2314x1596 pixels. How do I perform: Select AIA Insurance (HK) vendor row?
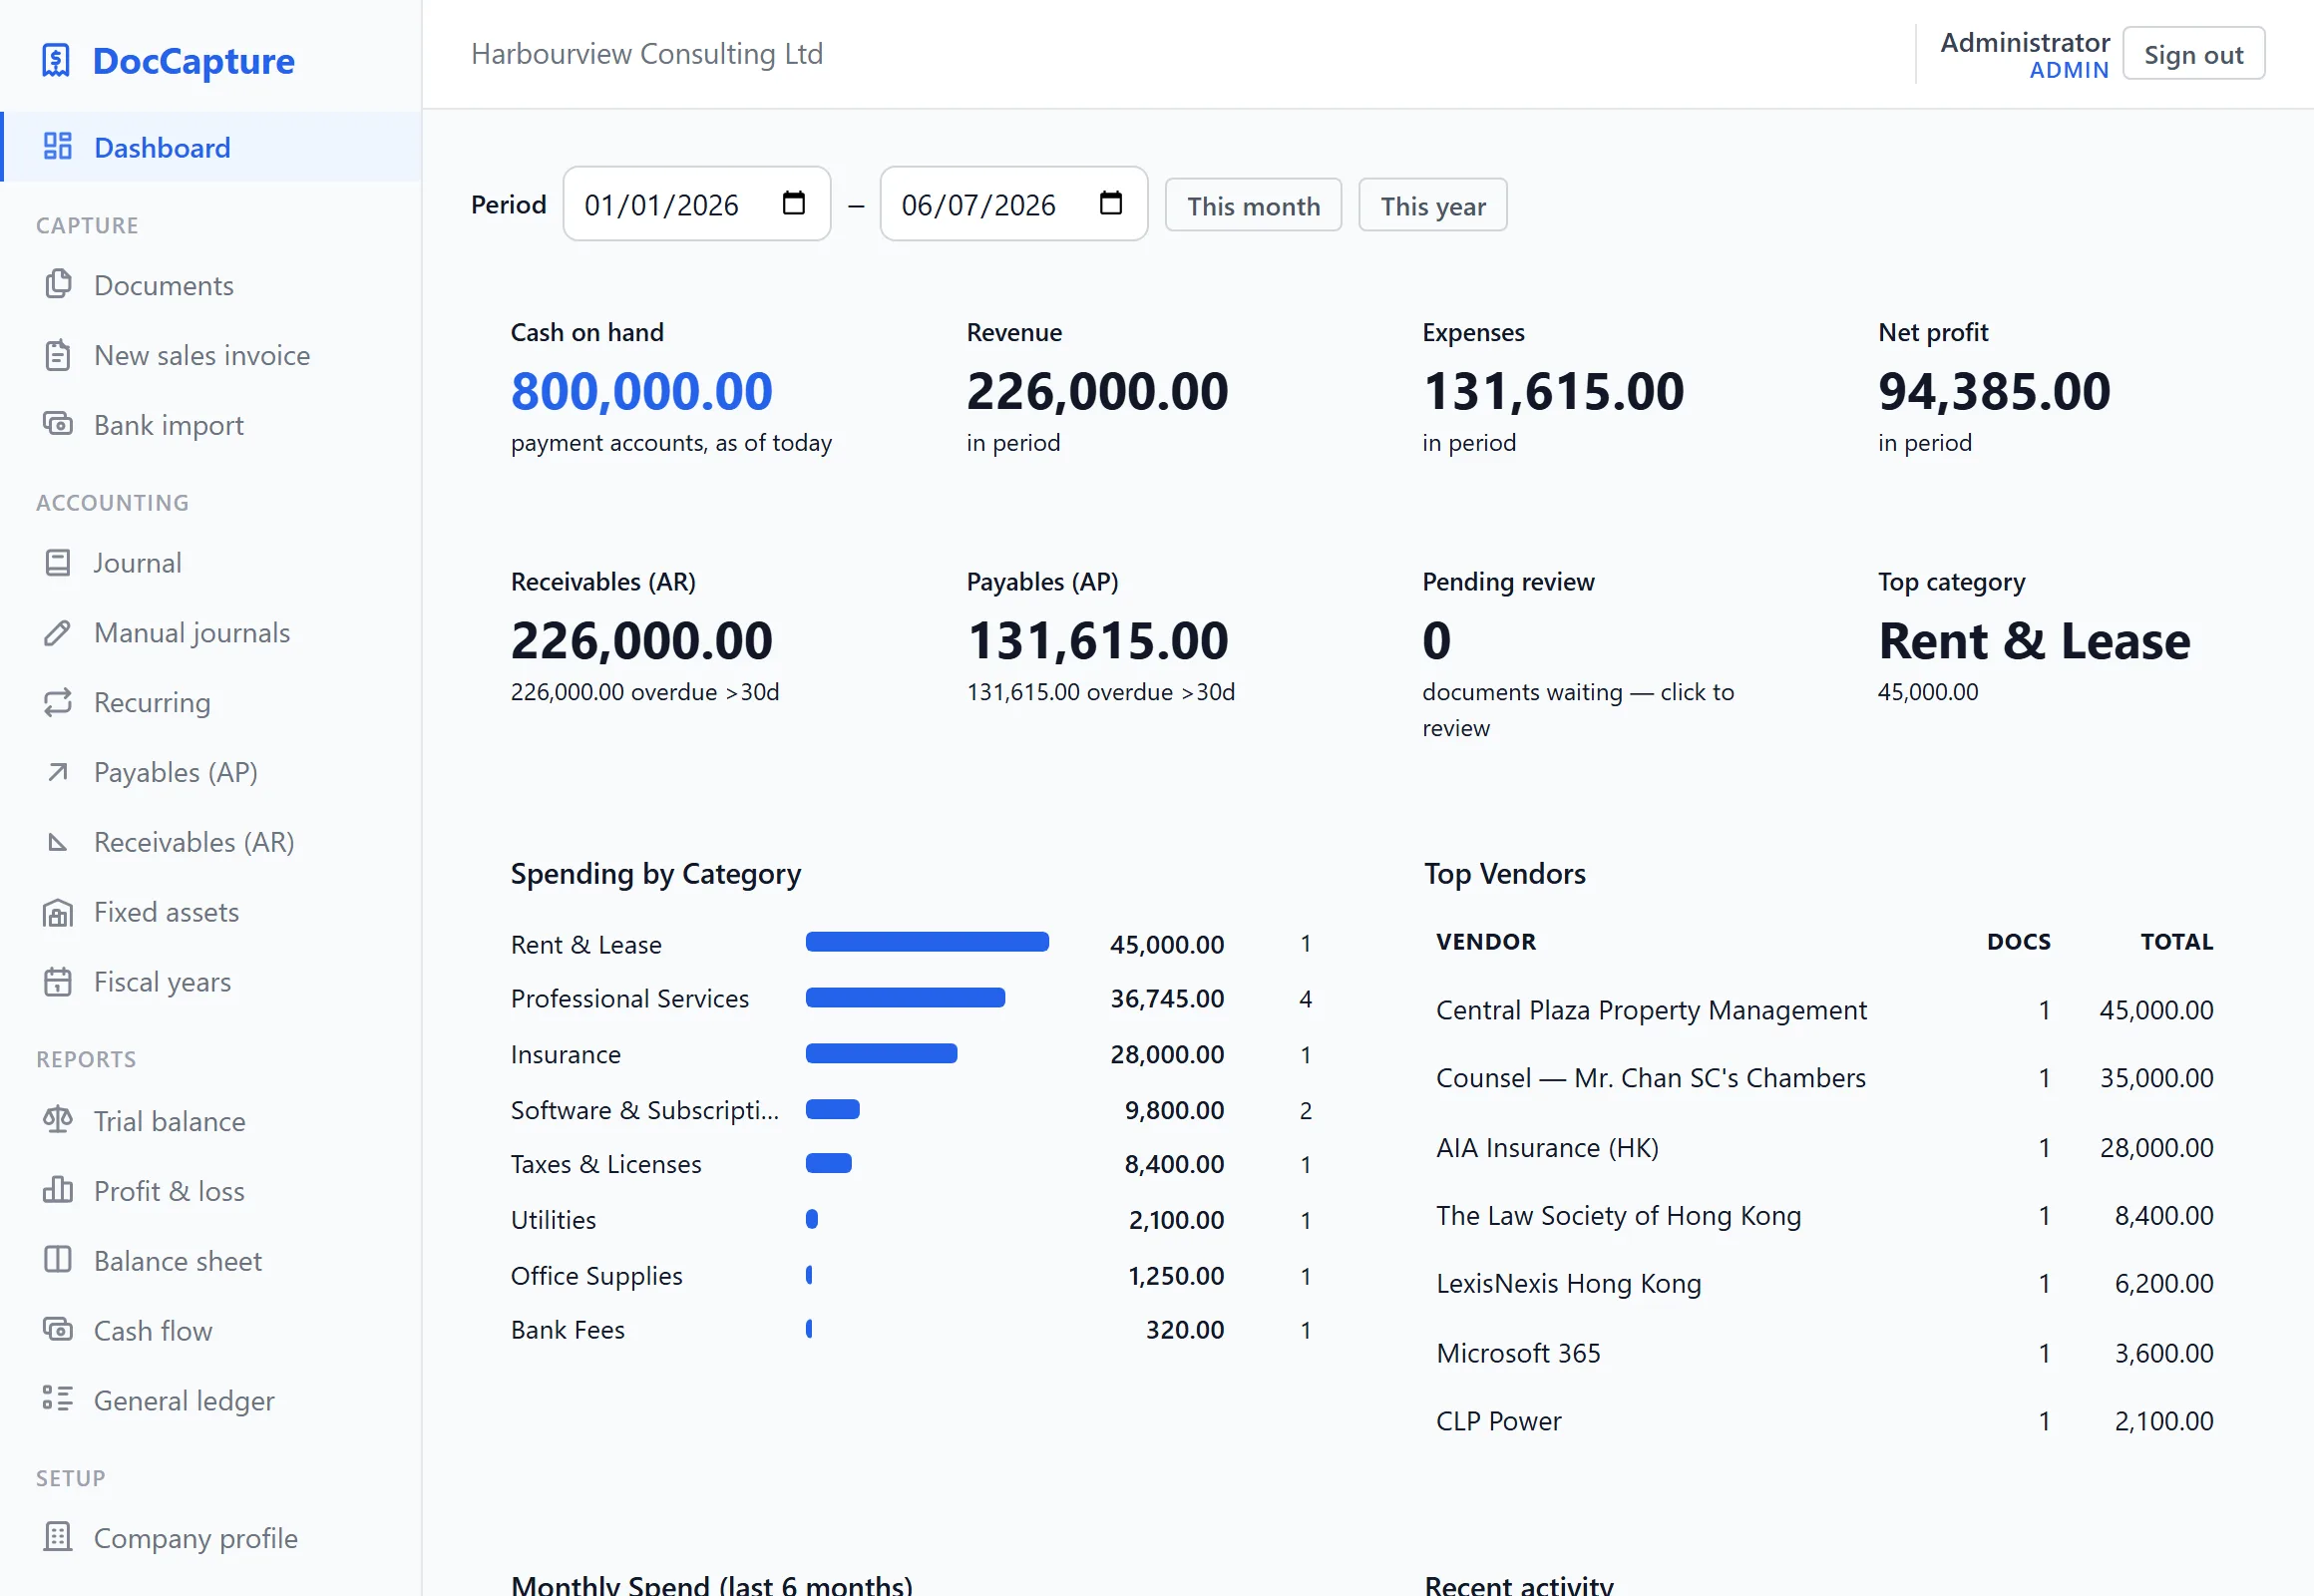click(1824, 1147)
